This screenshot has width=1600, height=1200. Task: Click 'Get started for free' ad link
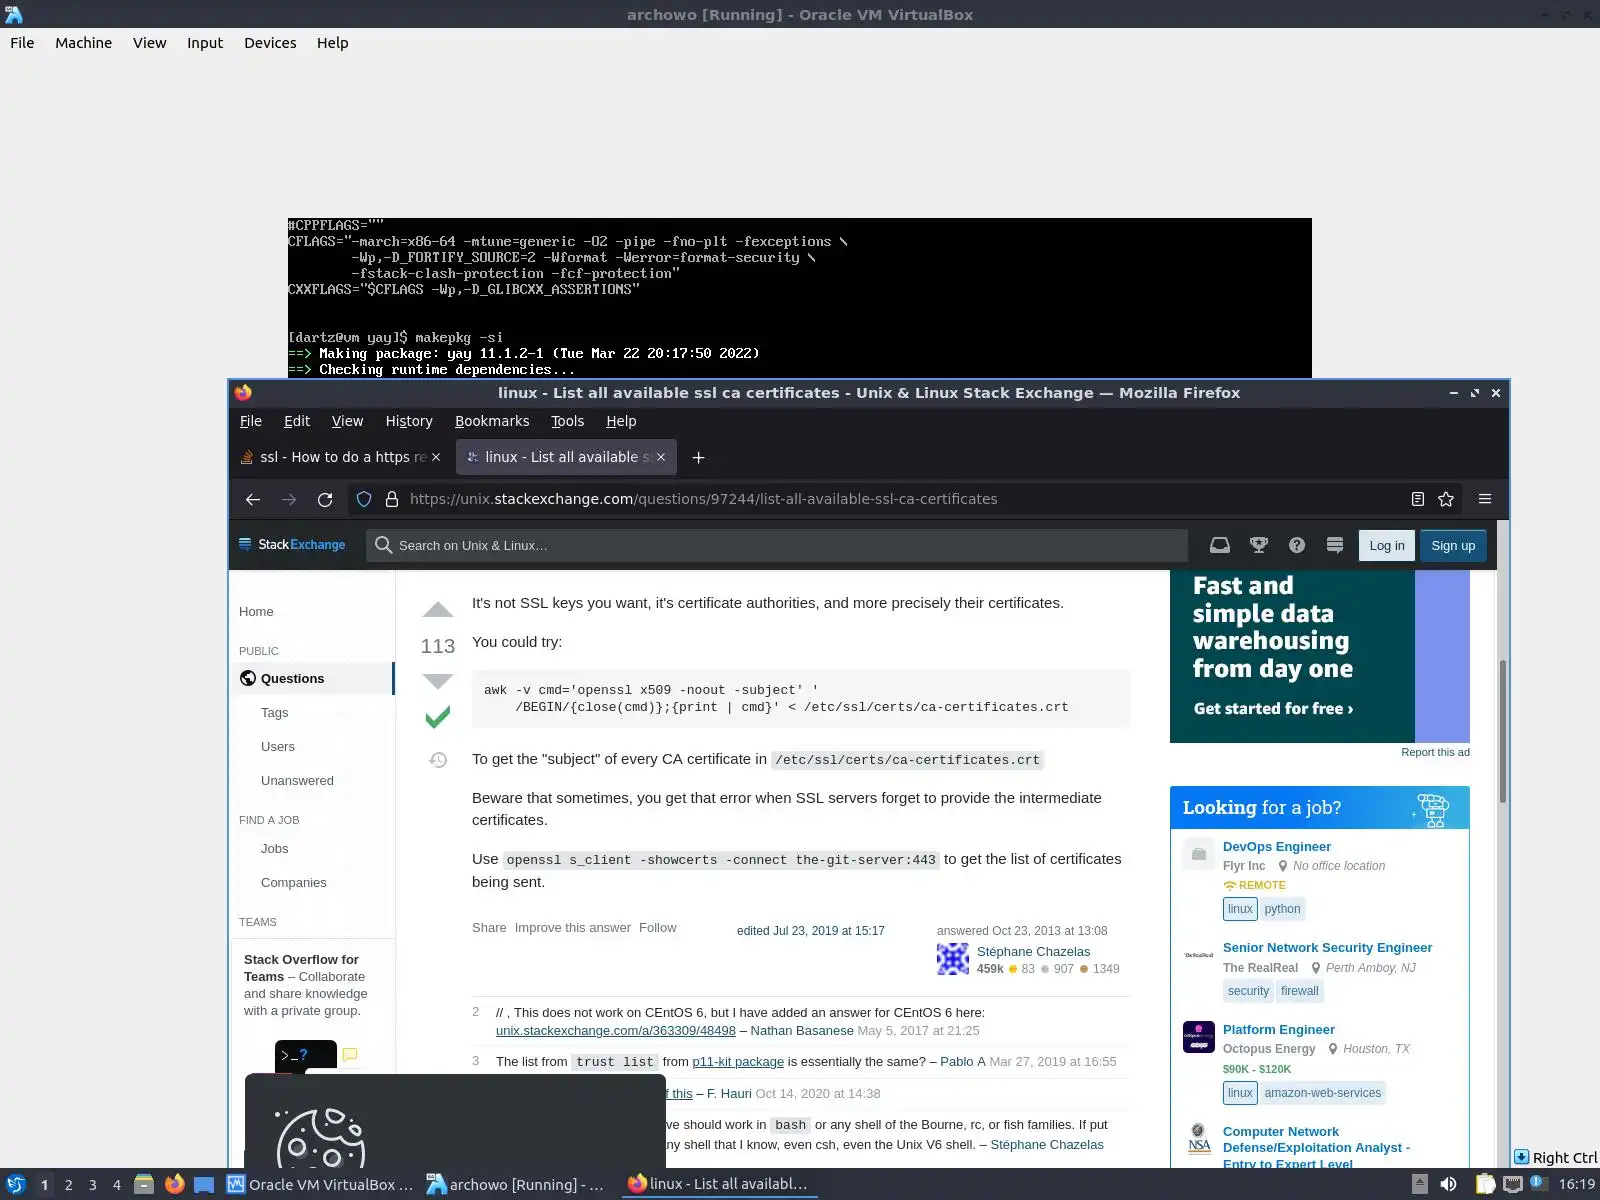point(1273,708)
